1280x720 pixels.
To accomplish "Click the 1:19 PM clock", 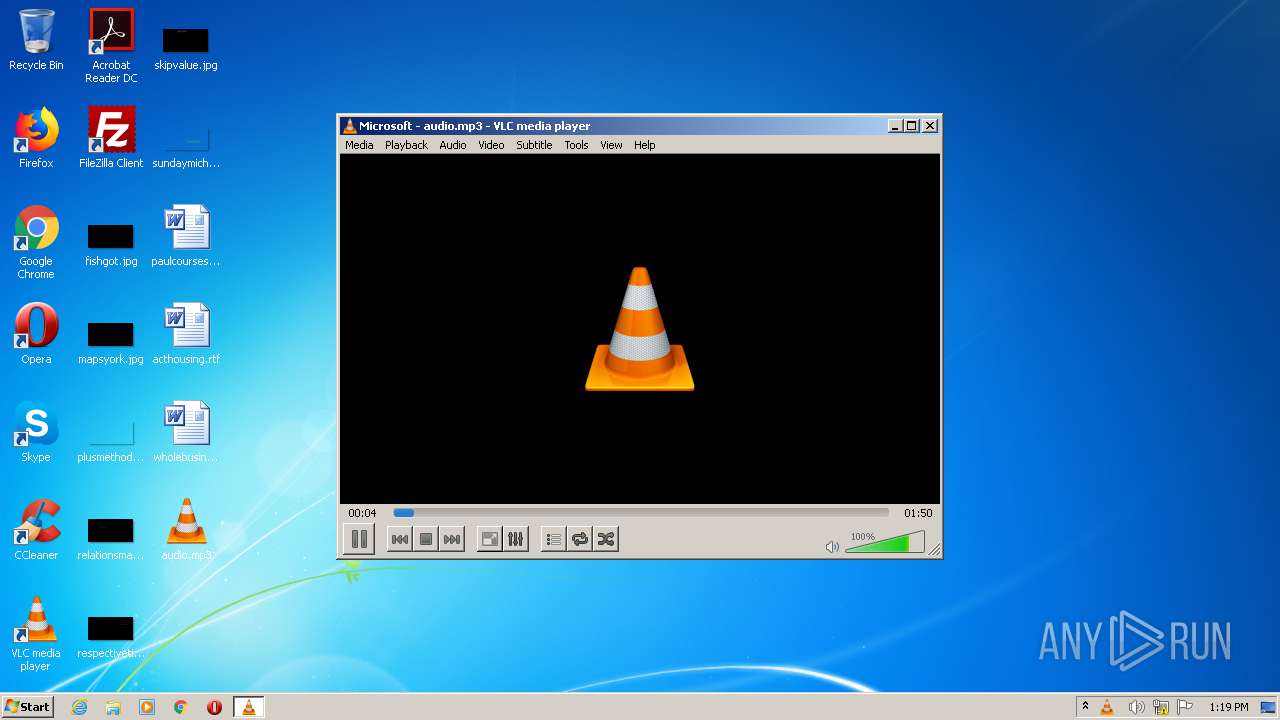I will 1228,707.
